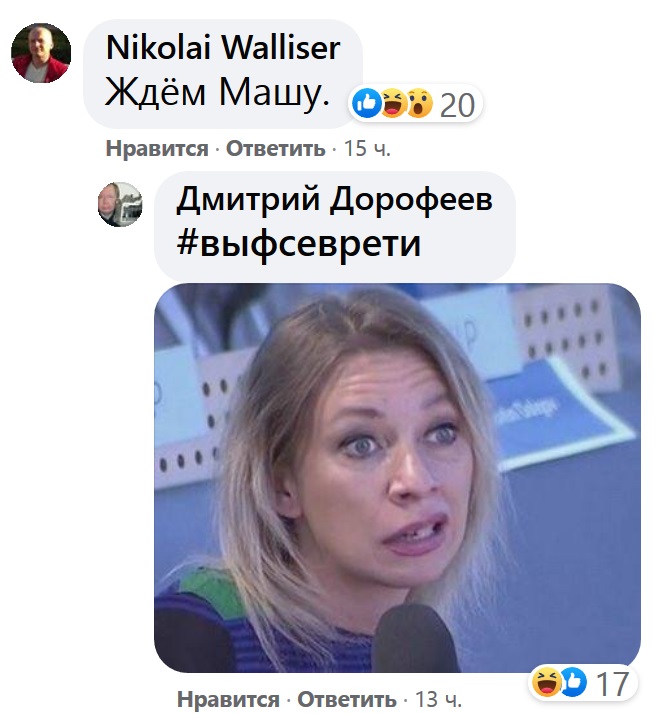Open the 13 ч. timestamp link

point(439,699)
